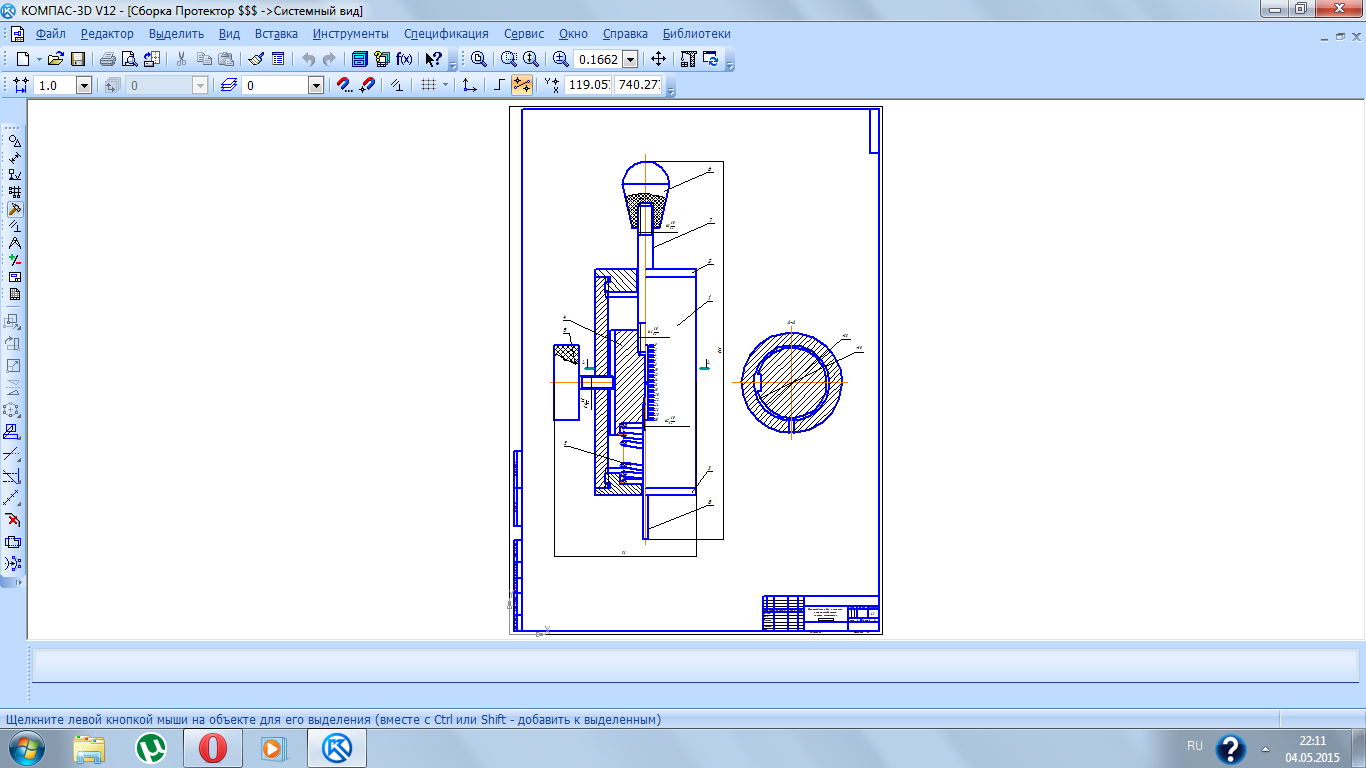Select the Dimensions panel icon in the left toolbar
Image resolution: width=1366 pixels, height=768 pixels.
(x=14, y=158)
